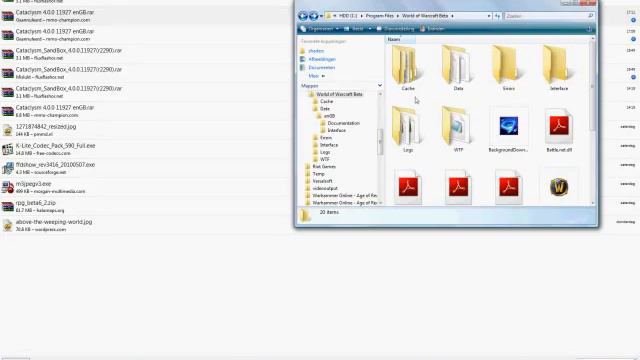This screenshot has height=360, width=640.
Task: Click 20 items text in status bar
Action: (x=329, y=212)
